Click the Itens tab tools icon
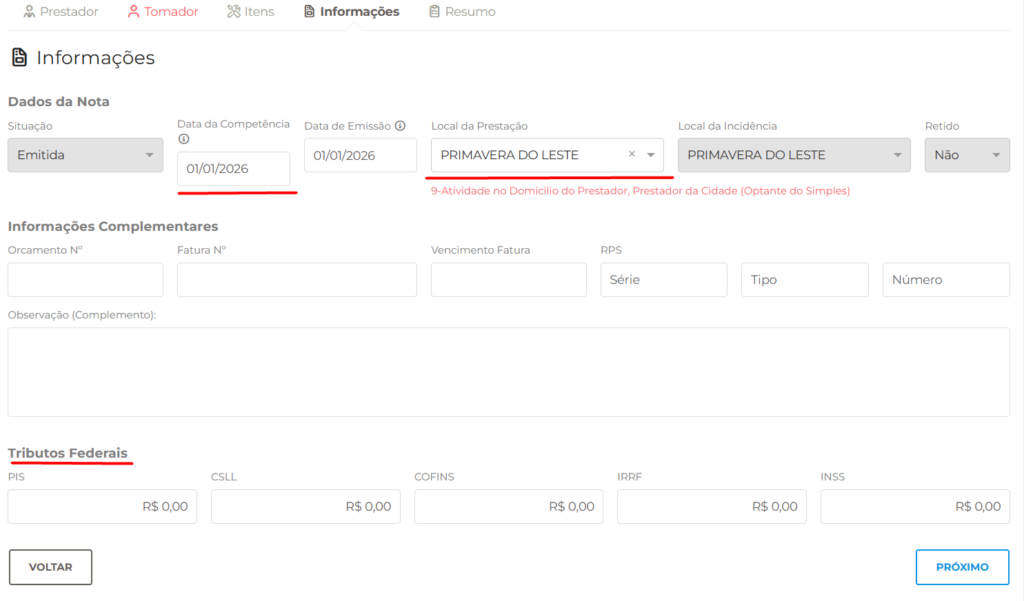1024x601 pixels. [x=233, y=12]
